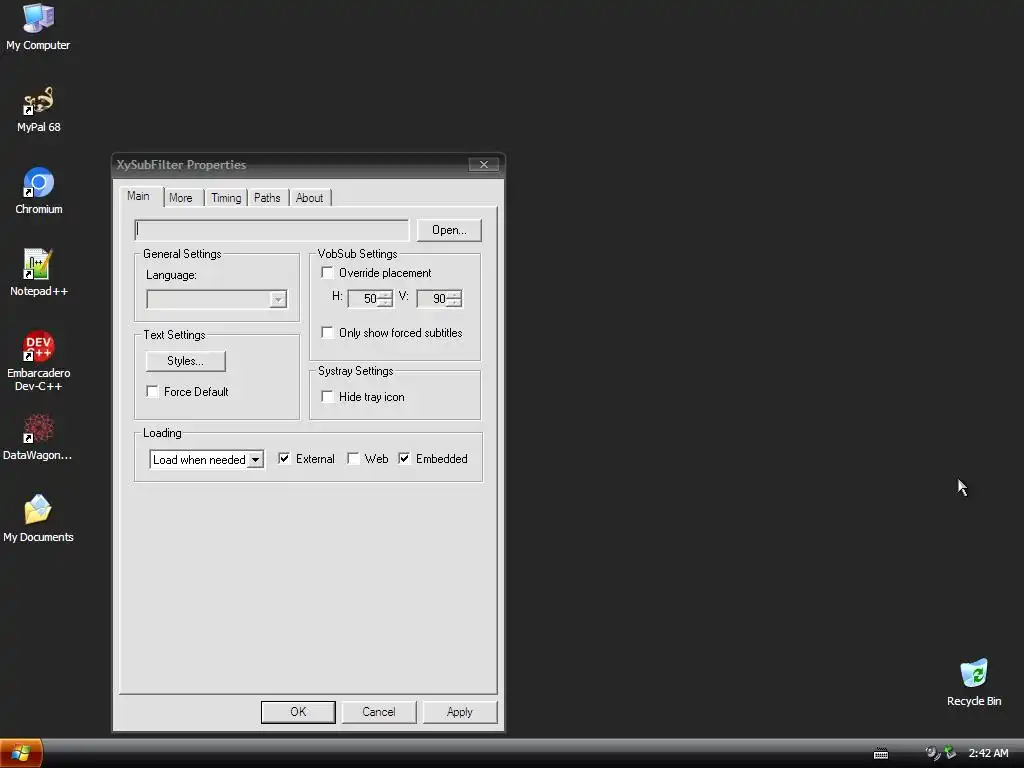Click the V placement spinner value
The image size is (1024, 768).
[x=439, y=298]
